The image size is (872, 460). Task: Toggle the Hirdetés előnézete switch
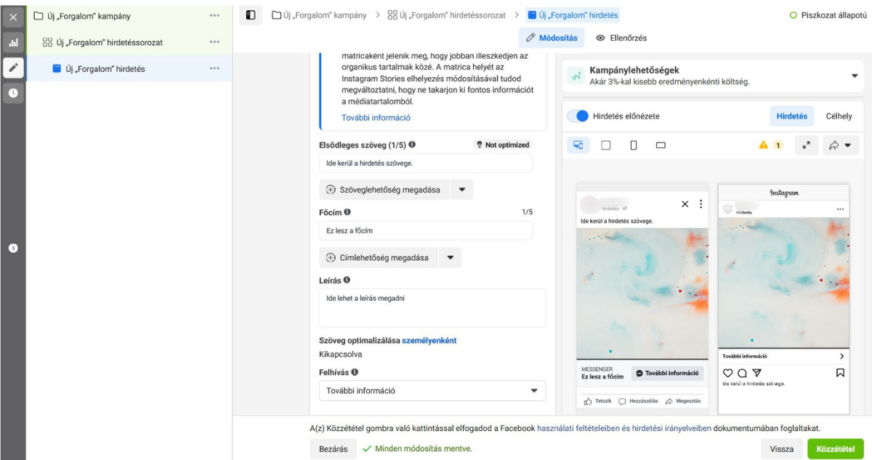click(578, 116)
